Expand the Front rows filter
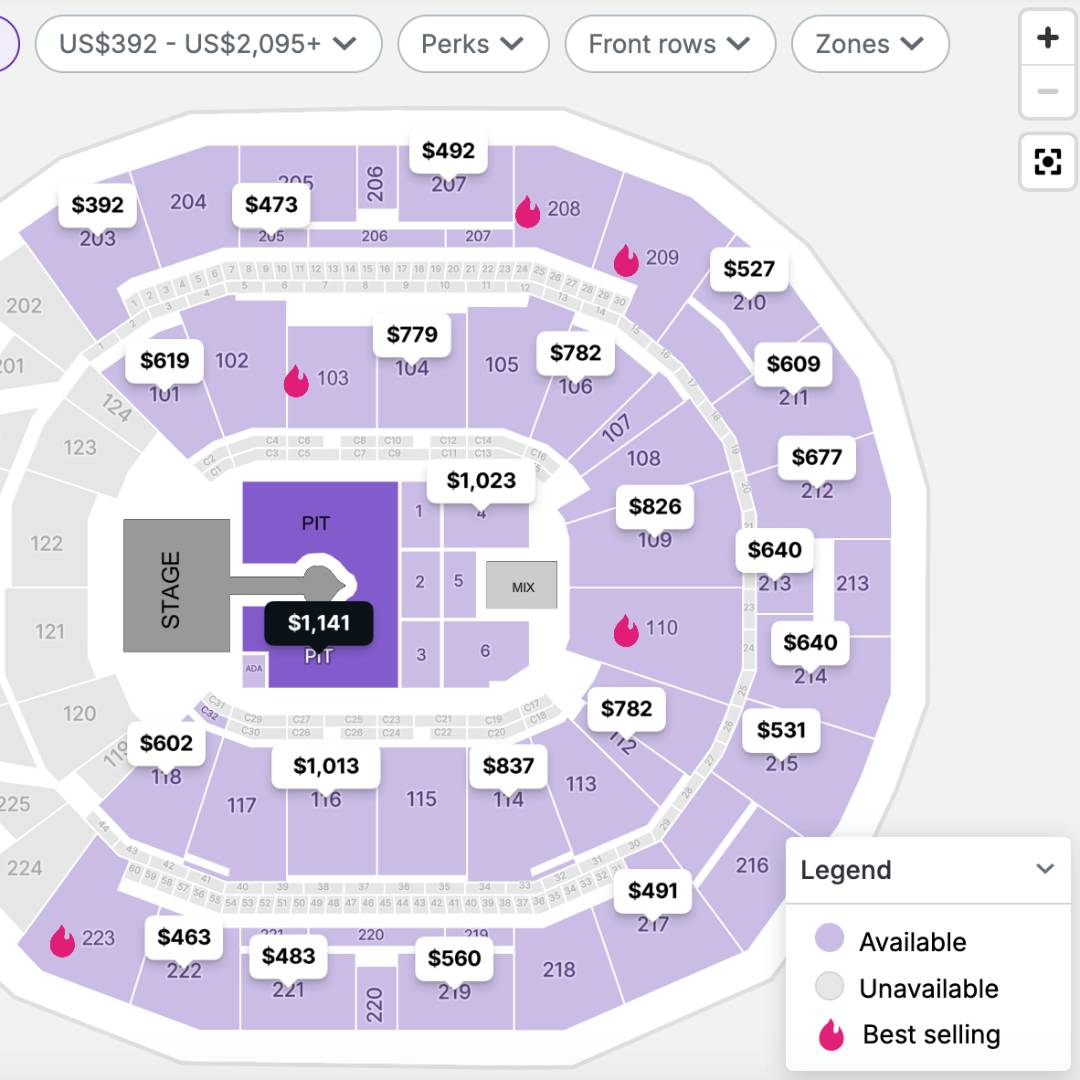This screenshot has width=1080, height=1080. click(669, 44)
